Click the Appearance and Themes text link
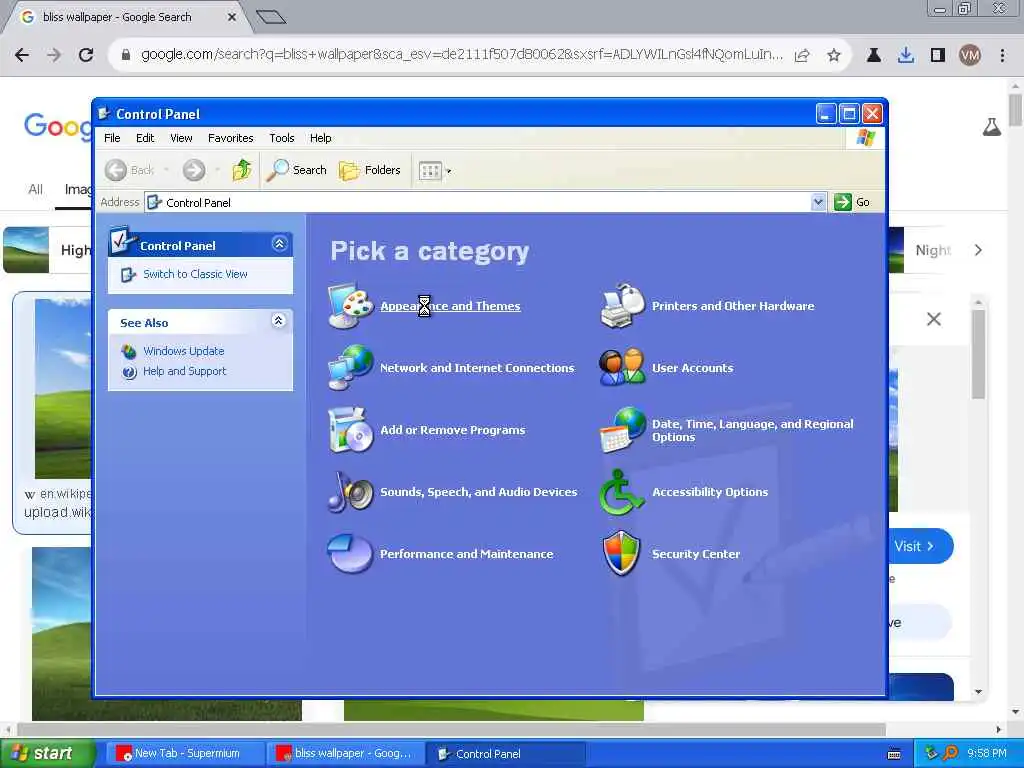Image resolution: width=1024 pixels, height=768 pixels. point(451,306)
